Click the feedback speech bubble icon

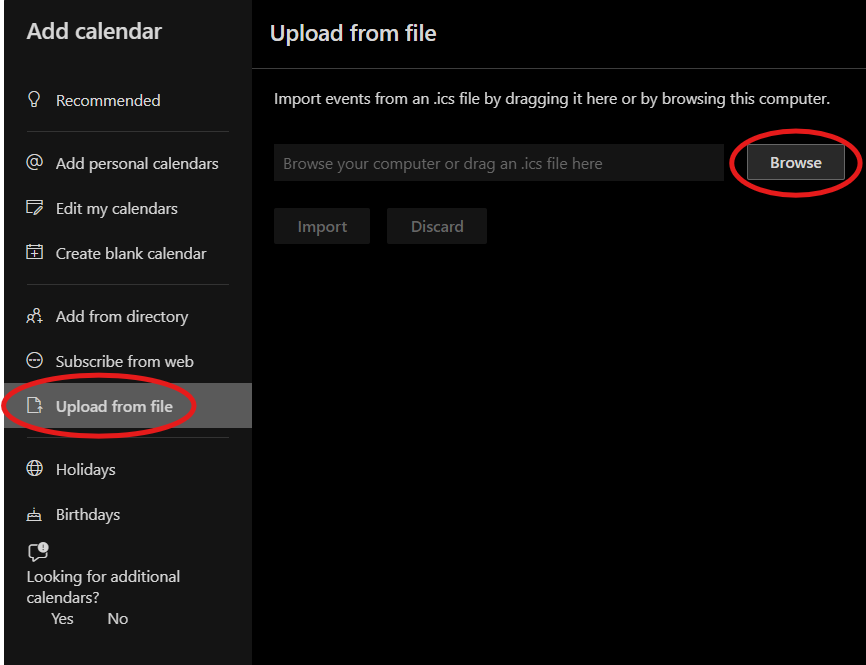click(x=37, y=552)
